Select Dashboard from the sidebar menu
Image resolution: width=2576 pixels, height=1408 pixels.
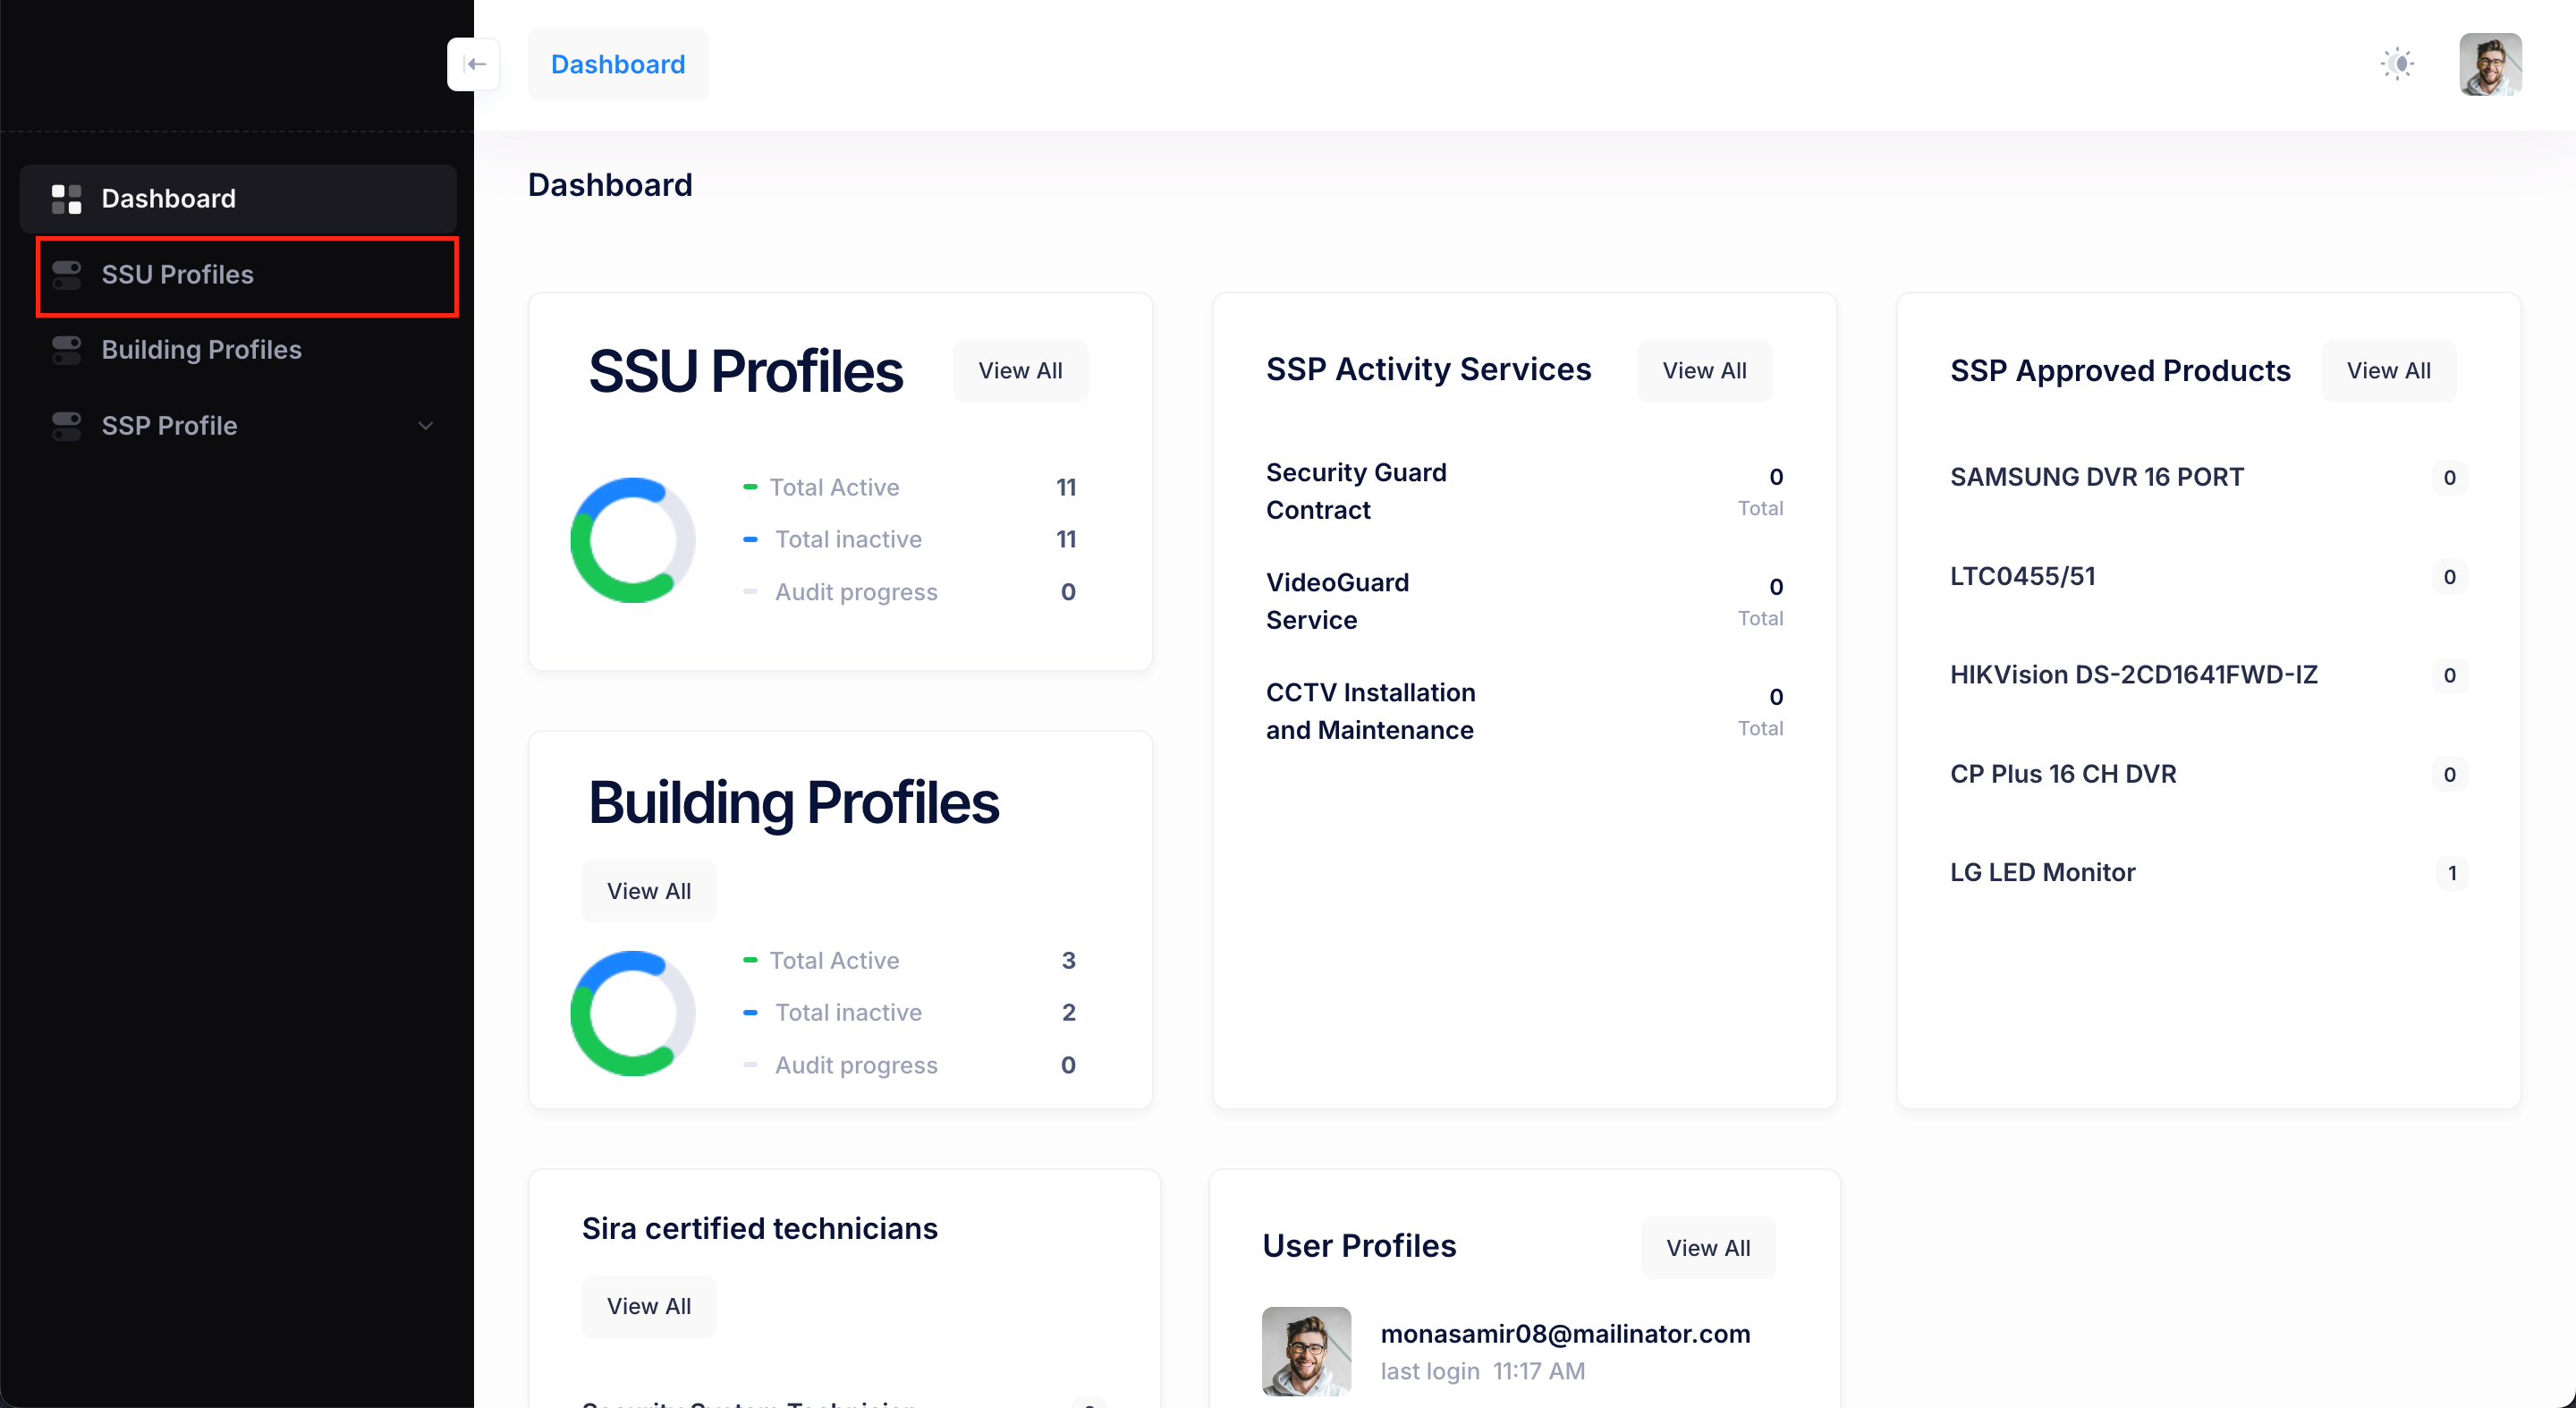168,198
